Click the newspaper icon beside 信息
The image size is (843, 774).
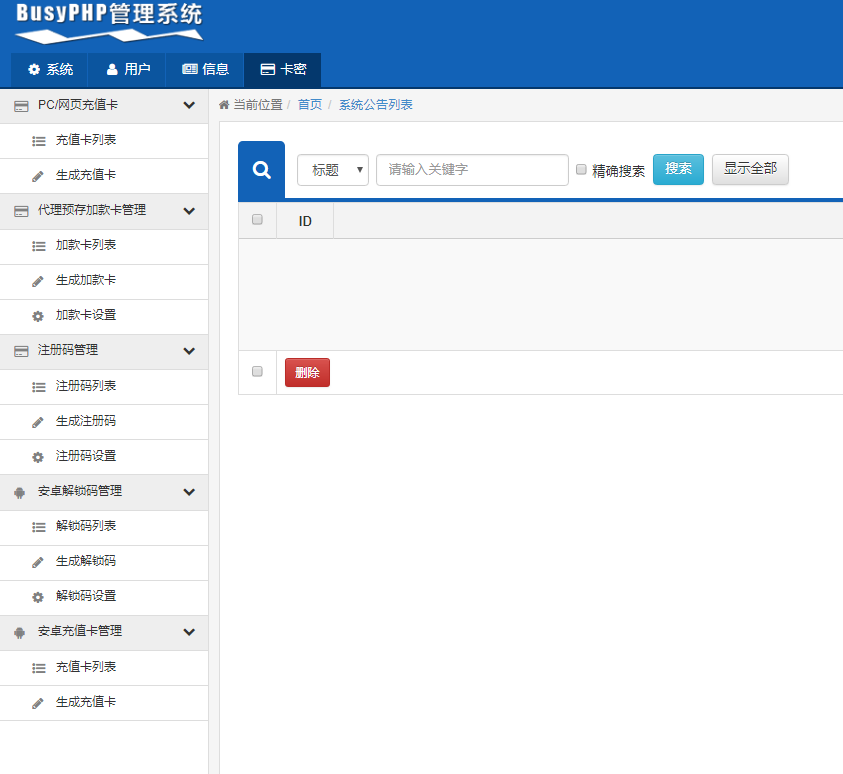[188, 70]
